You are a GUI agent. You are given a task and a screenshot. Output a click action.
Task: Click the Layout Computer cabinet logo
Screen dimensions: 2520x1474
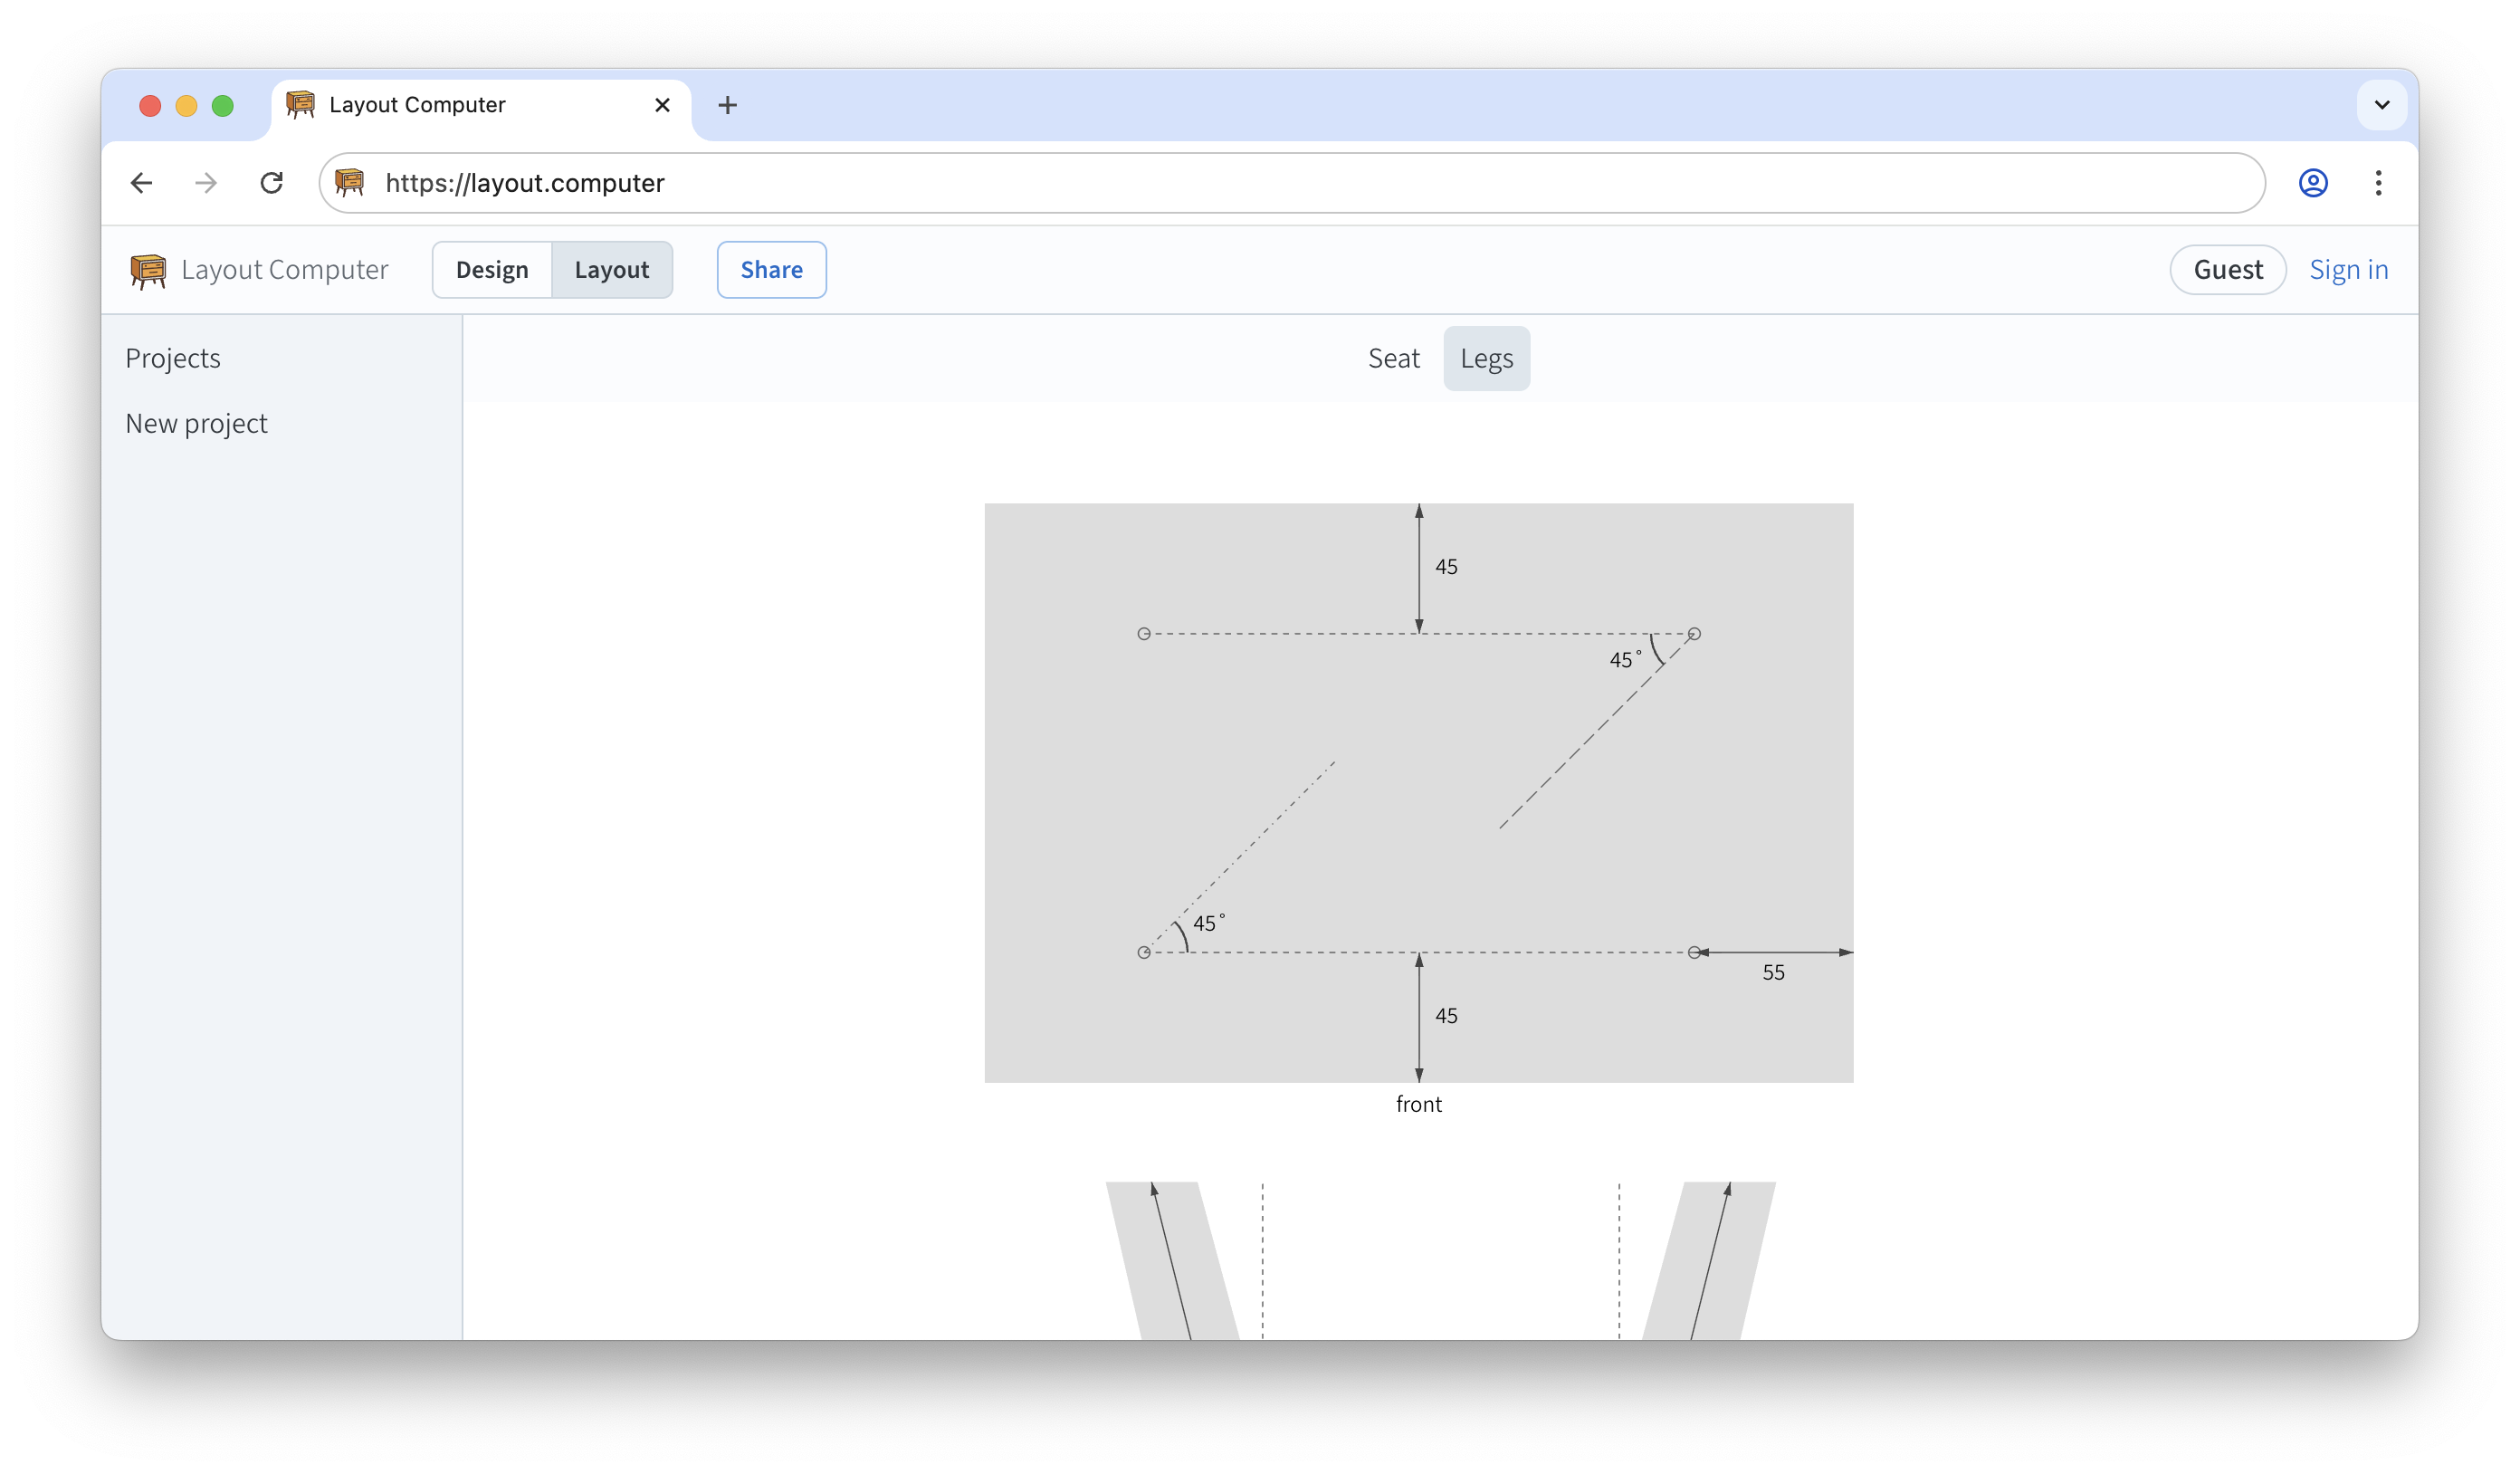148,270
